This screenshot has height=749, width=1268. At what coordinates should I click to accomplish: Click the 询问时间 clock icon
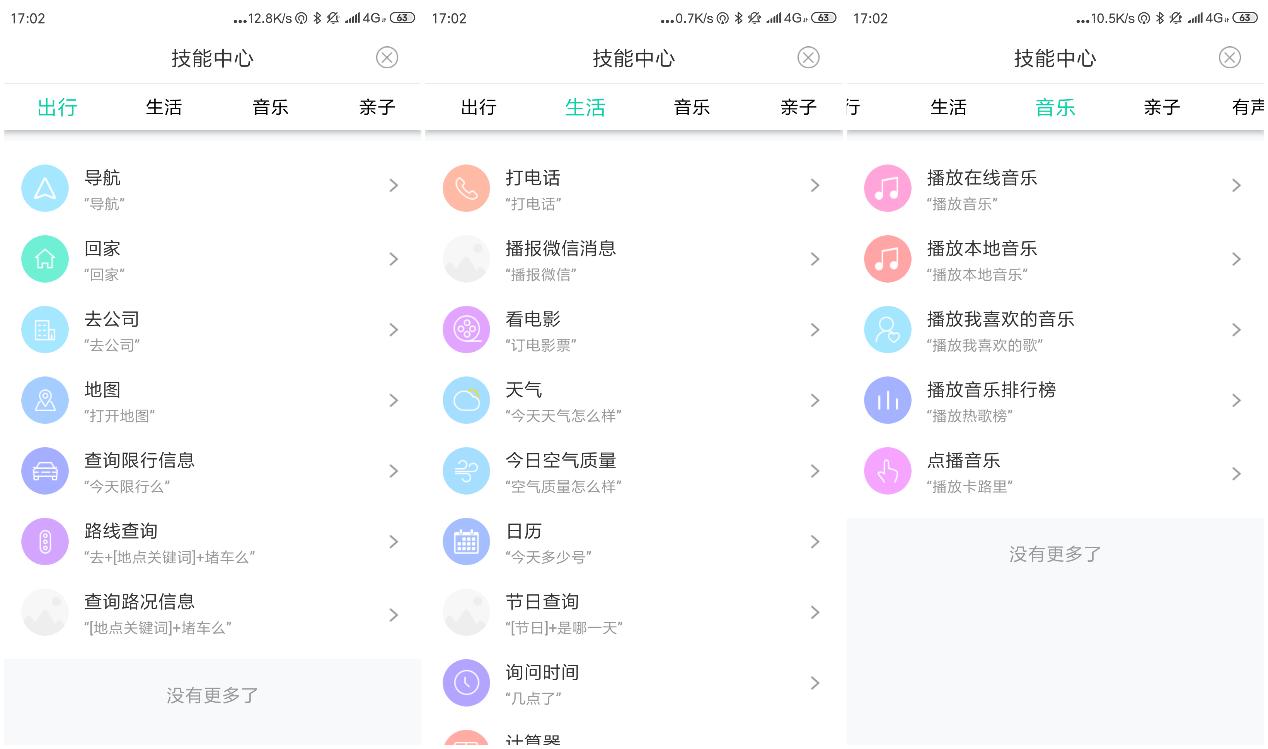coord(466,683)
